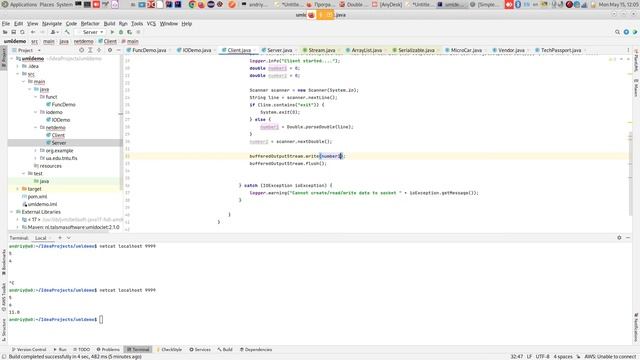Viewport: 640px width, 360px height.
Task: Click Select Opened File target icon in Project panel
Action: (x=81, y=50)
